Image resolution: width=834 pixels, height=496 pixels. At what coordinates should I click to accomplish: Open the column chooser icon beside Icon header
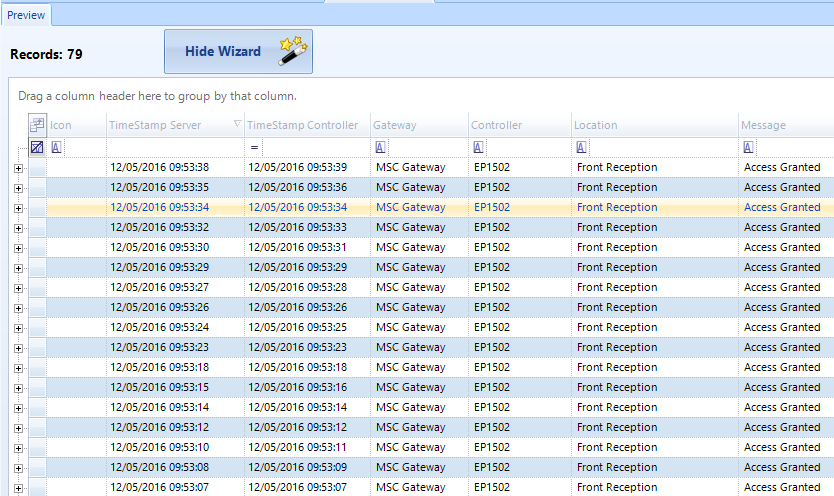pyautogui.click(x=37, y=125)
